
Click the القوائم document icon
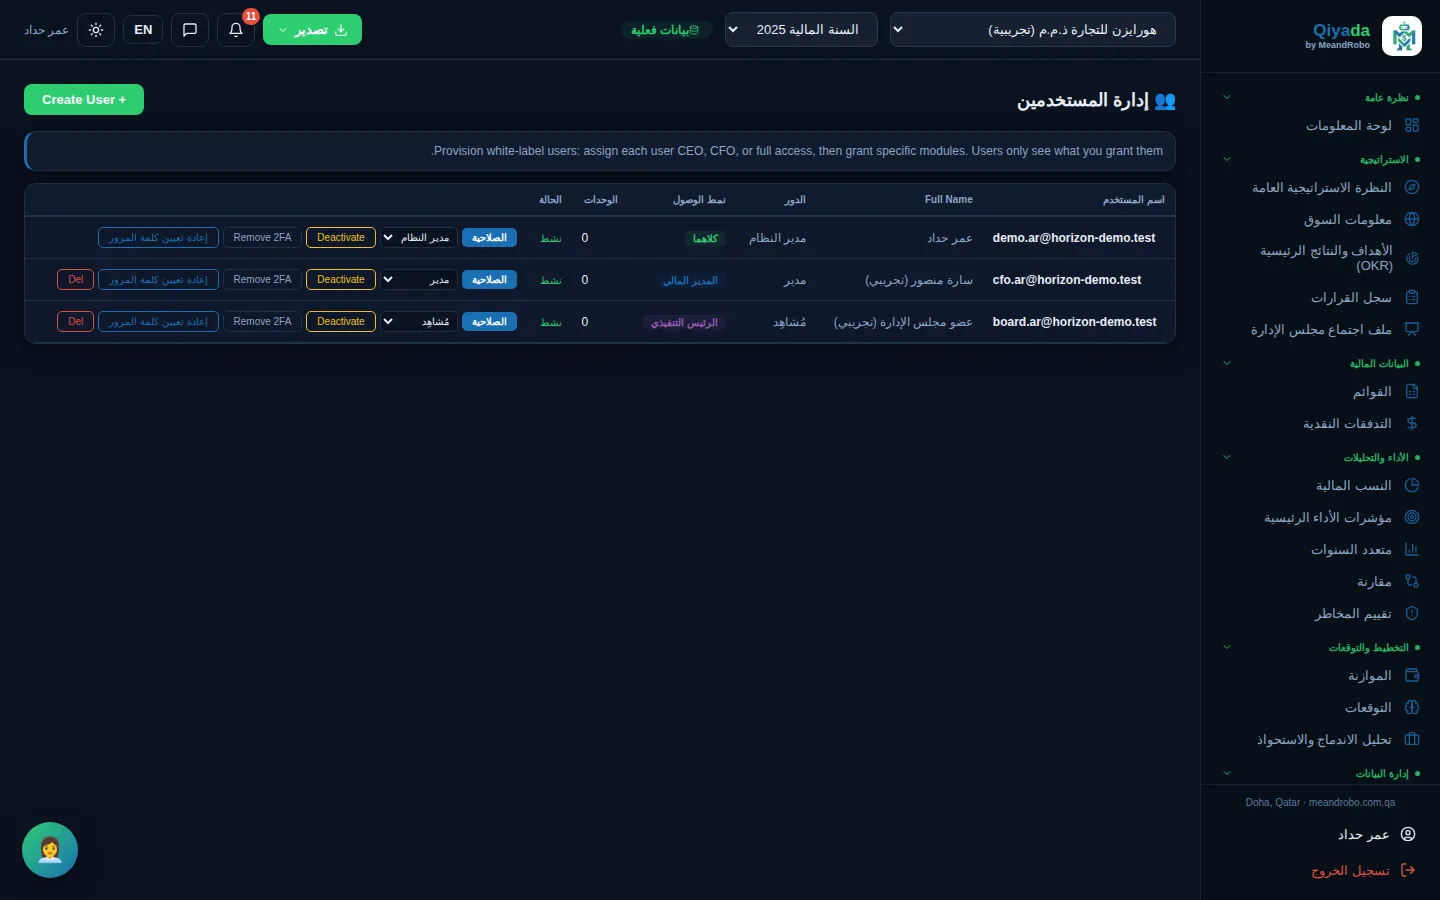click(1412, 391)
